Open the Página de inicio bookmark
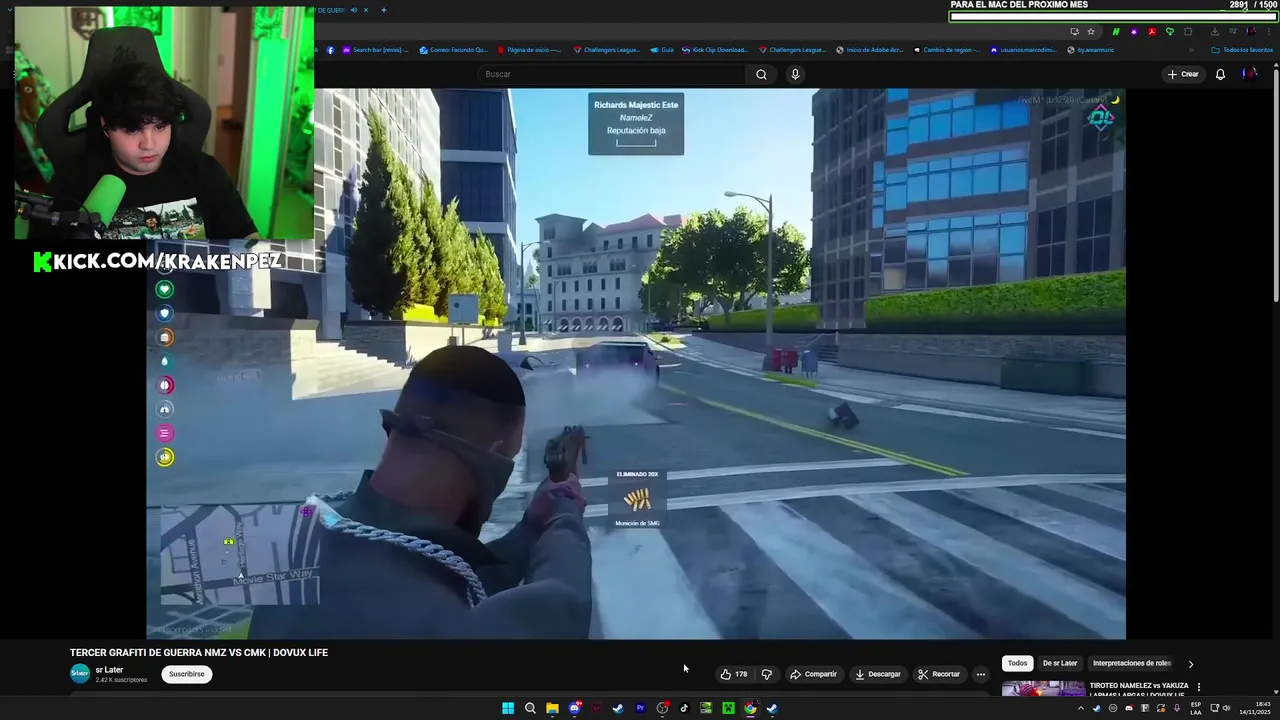The image size is (1280, 720). (530, 49)
